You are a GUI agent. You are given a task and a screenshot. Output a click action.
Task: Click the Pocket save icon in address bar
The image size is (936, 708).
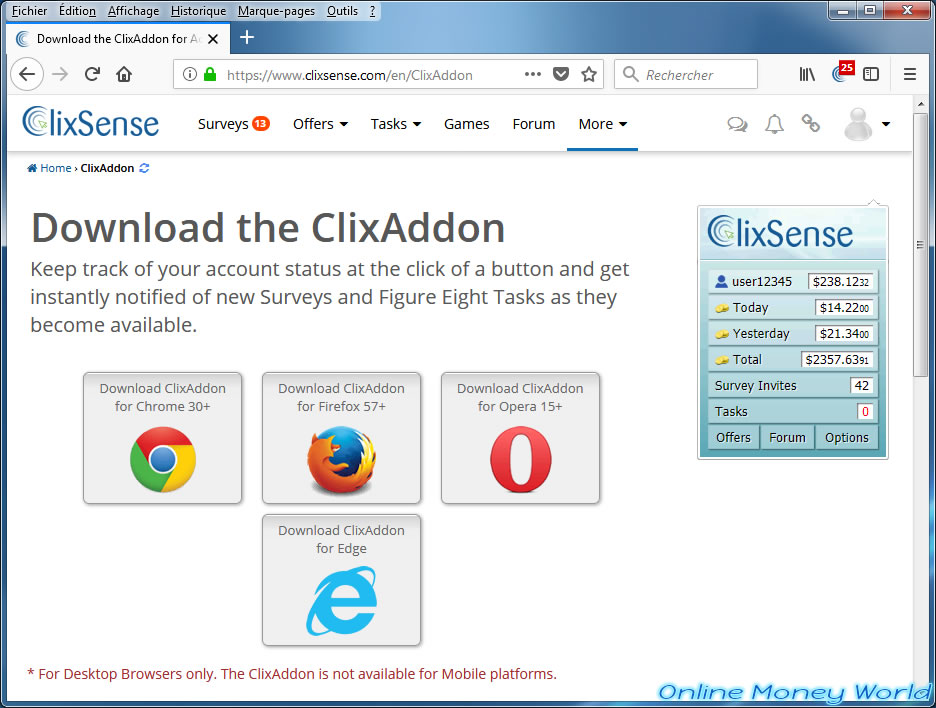click(x=561, y=75)
